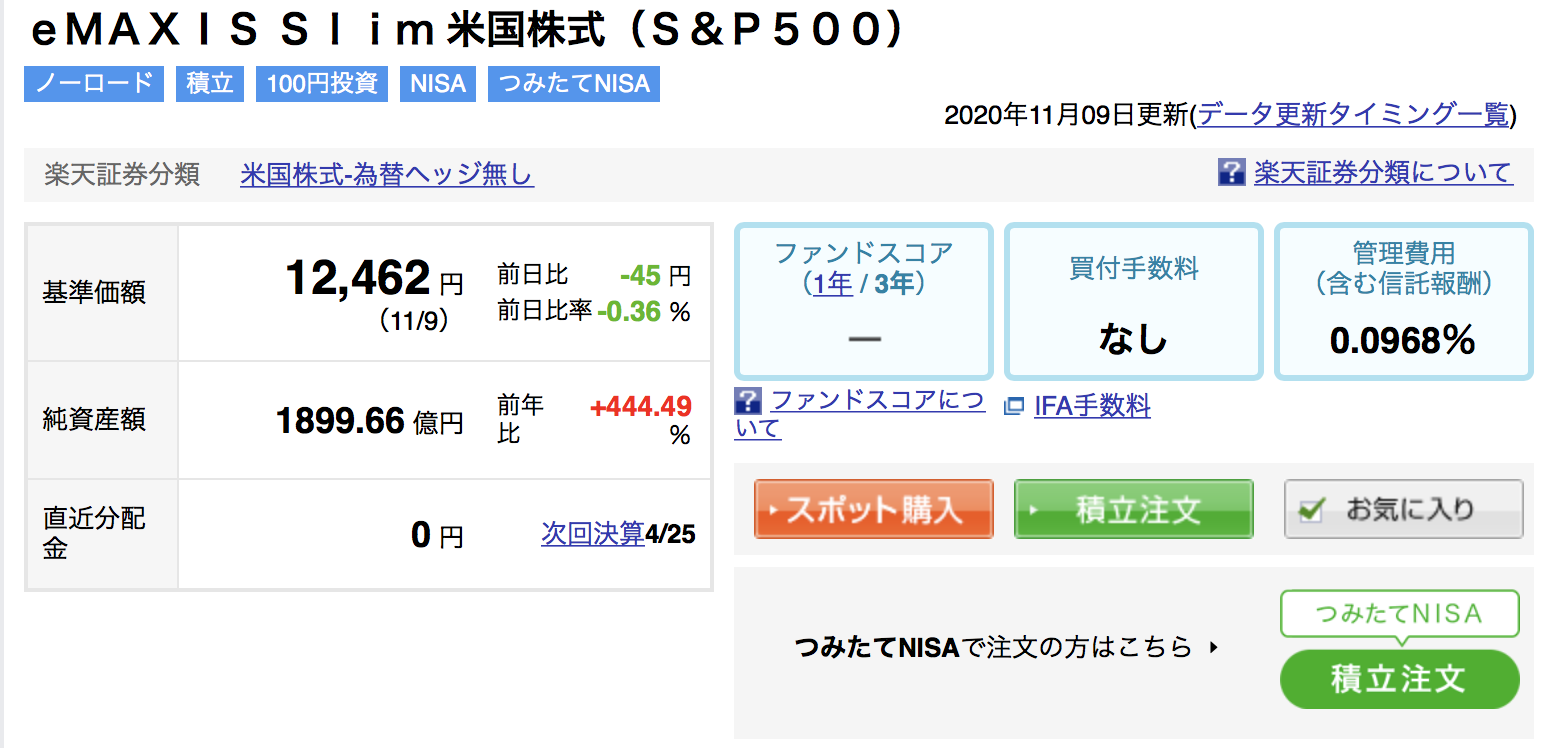Click the arrow icon on スポット購入 button

[774, 510]
